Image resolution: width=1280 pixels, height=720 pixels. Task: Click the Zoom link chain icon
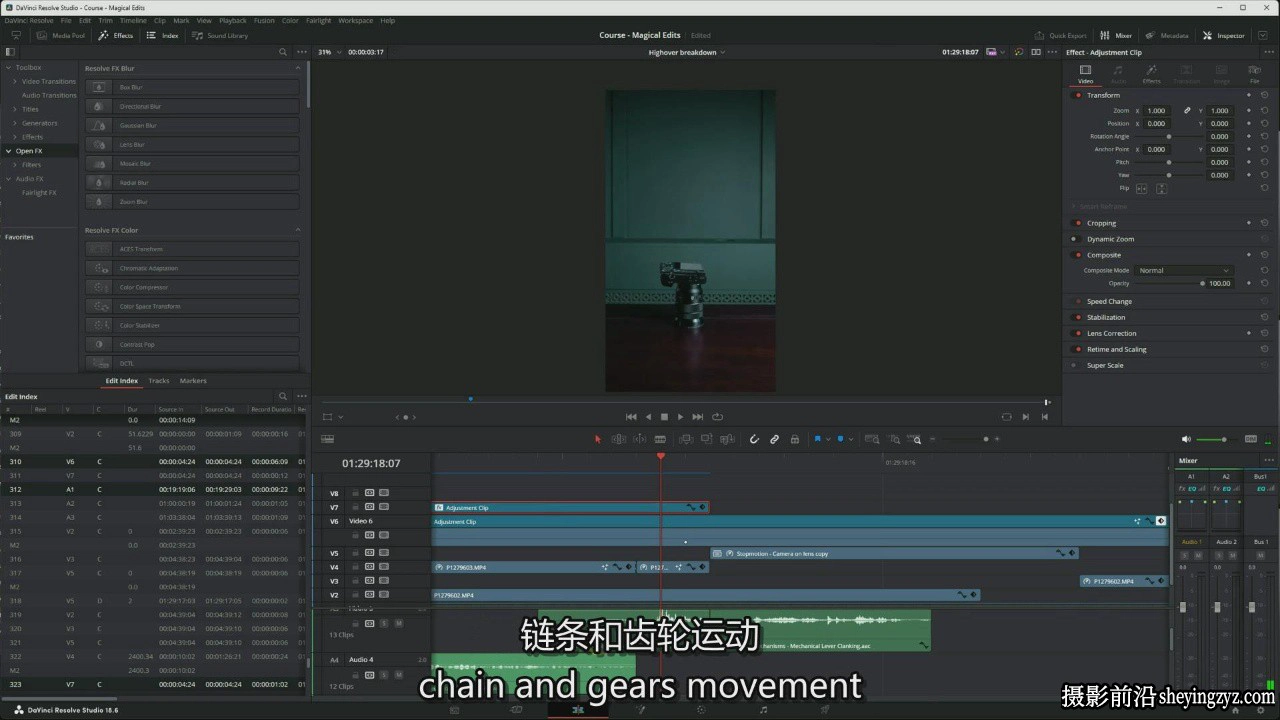coord(1187,111)
